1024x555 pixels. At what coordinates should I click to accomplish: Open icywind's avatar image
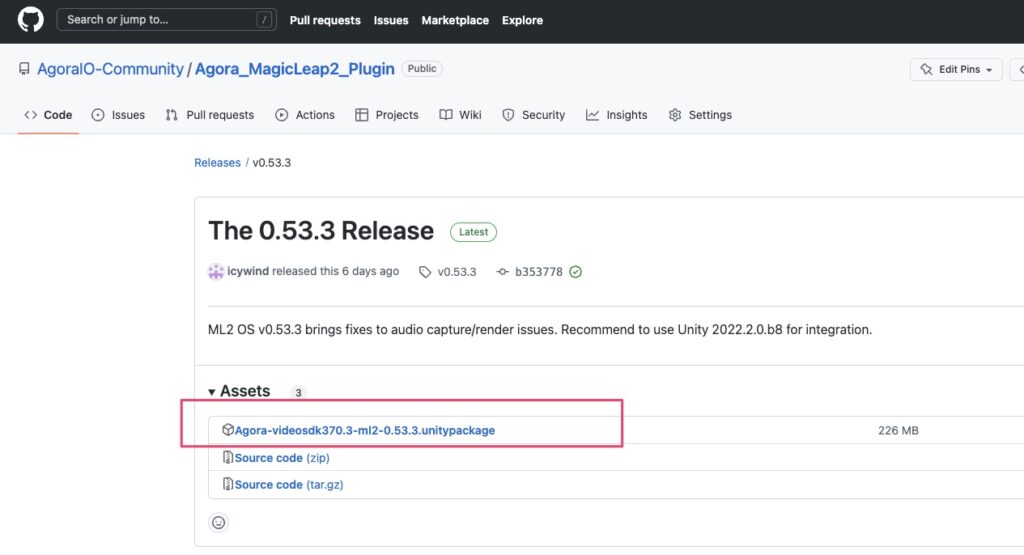point(216,272)
